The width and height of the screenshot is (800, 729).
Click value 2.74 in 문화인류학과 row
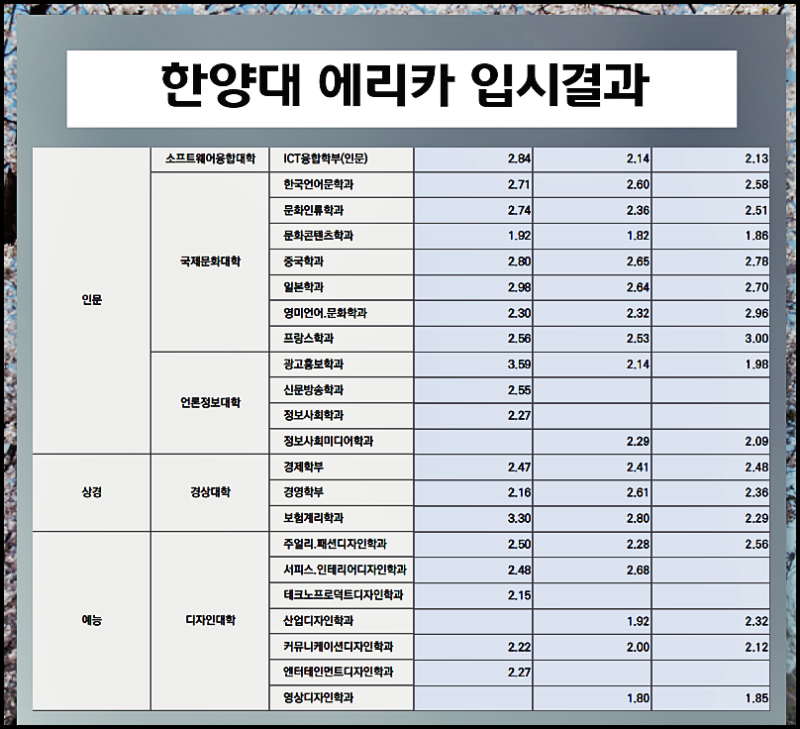[519, 210]
